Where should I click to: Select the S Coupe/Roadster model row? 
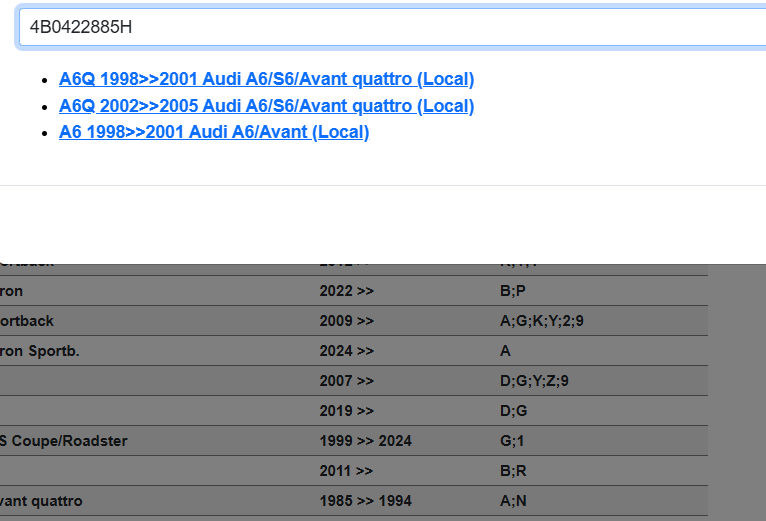63,441
